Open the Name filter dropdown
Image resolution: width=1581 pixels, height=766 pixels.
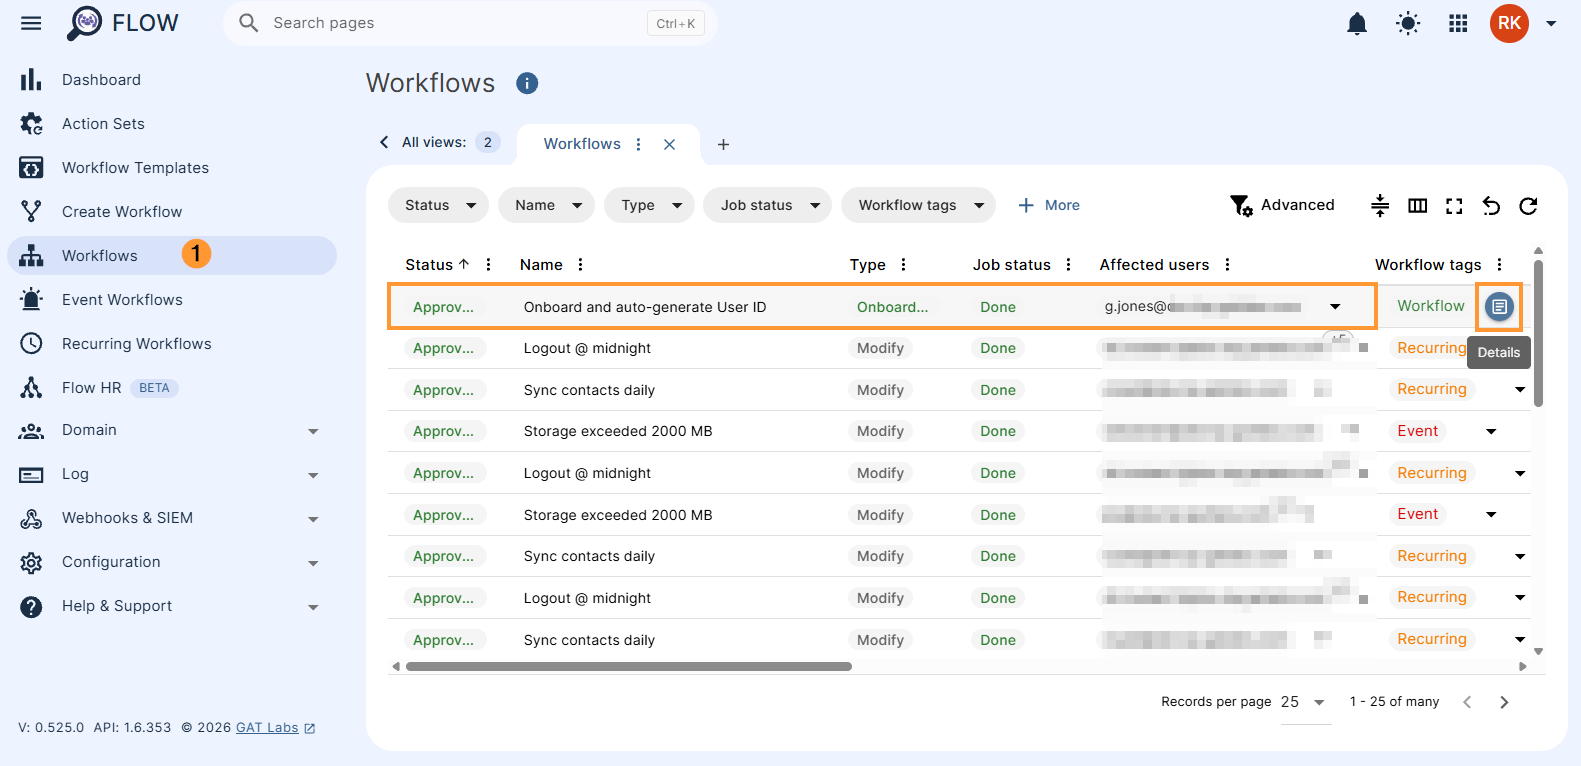click(546, 205)
